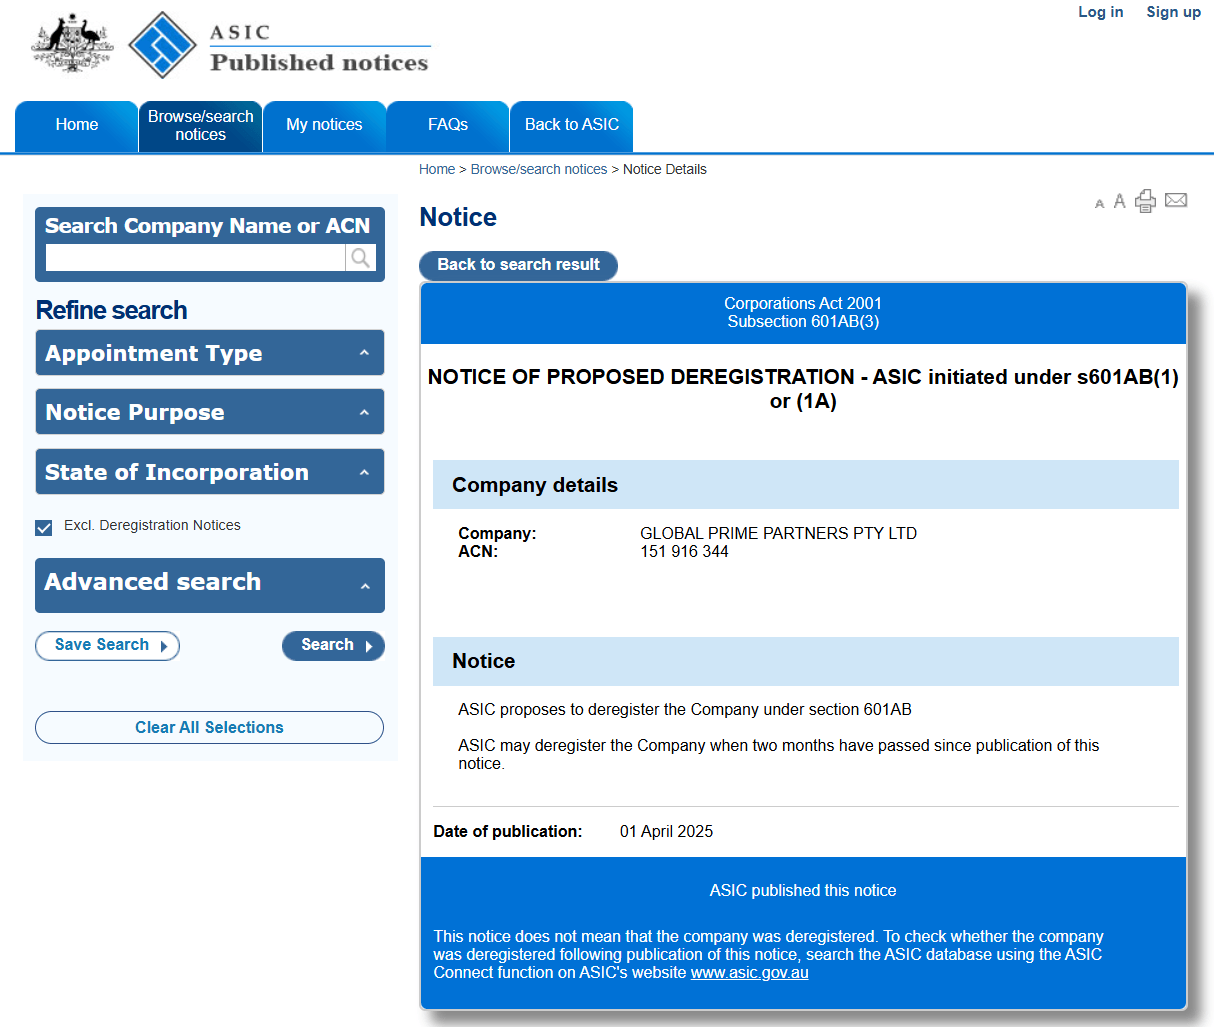The width and height of the screenshot is (1214, 1027).
Task: Expand the Advanced search section
Action: coord(210,585)
